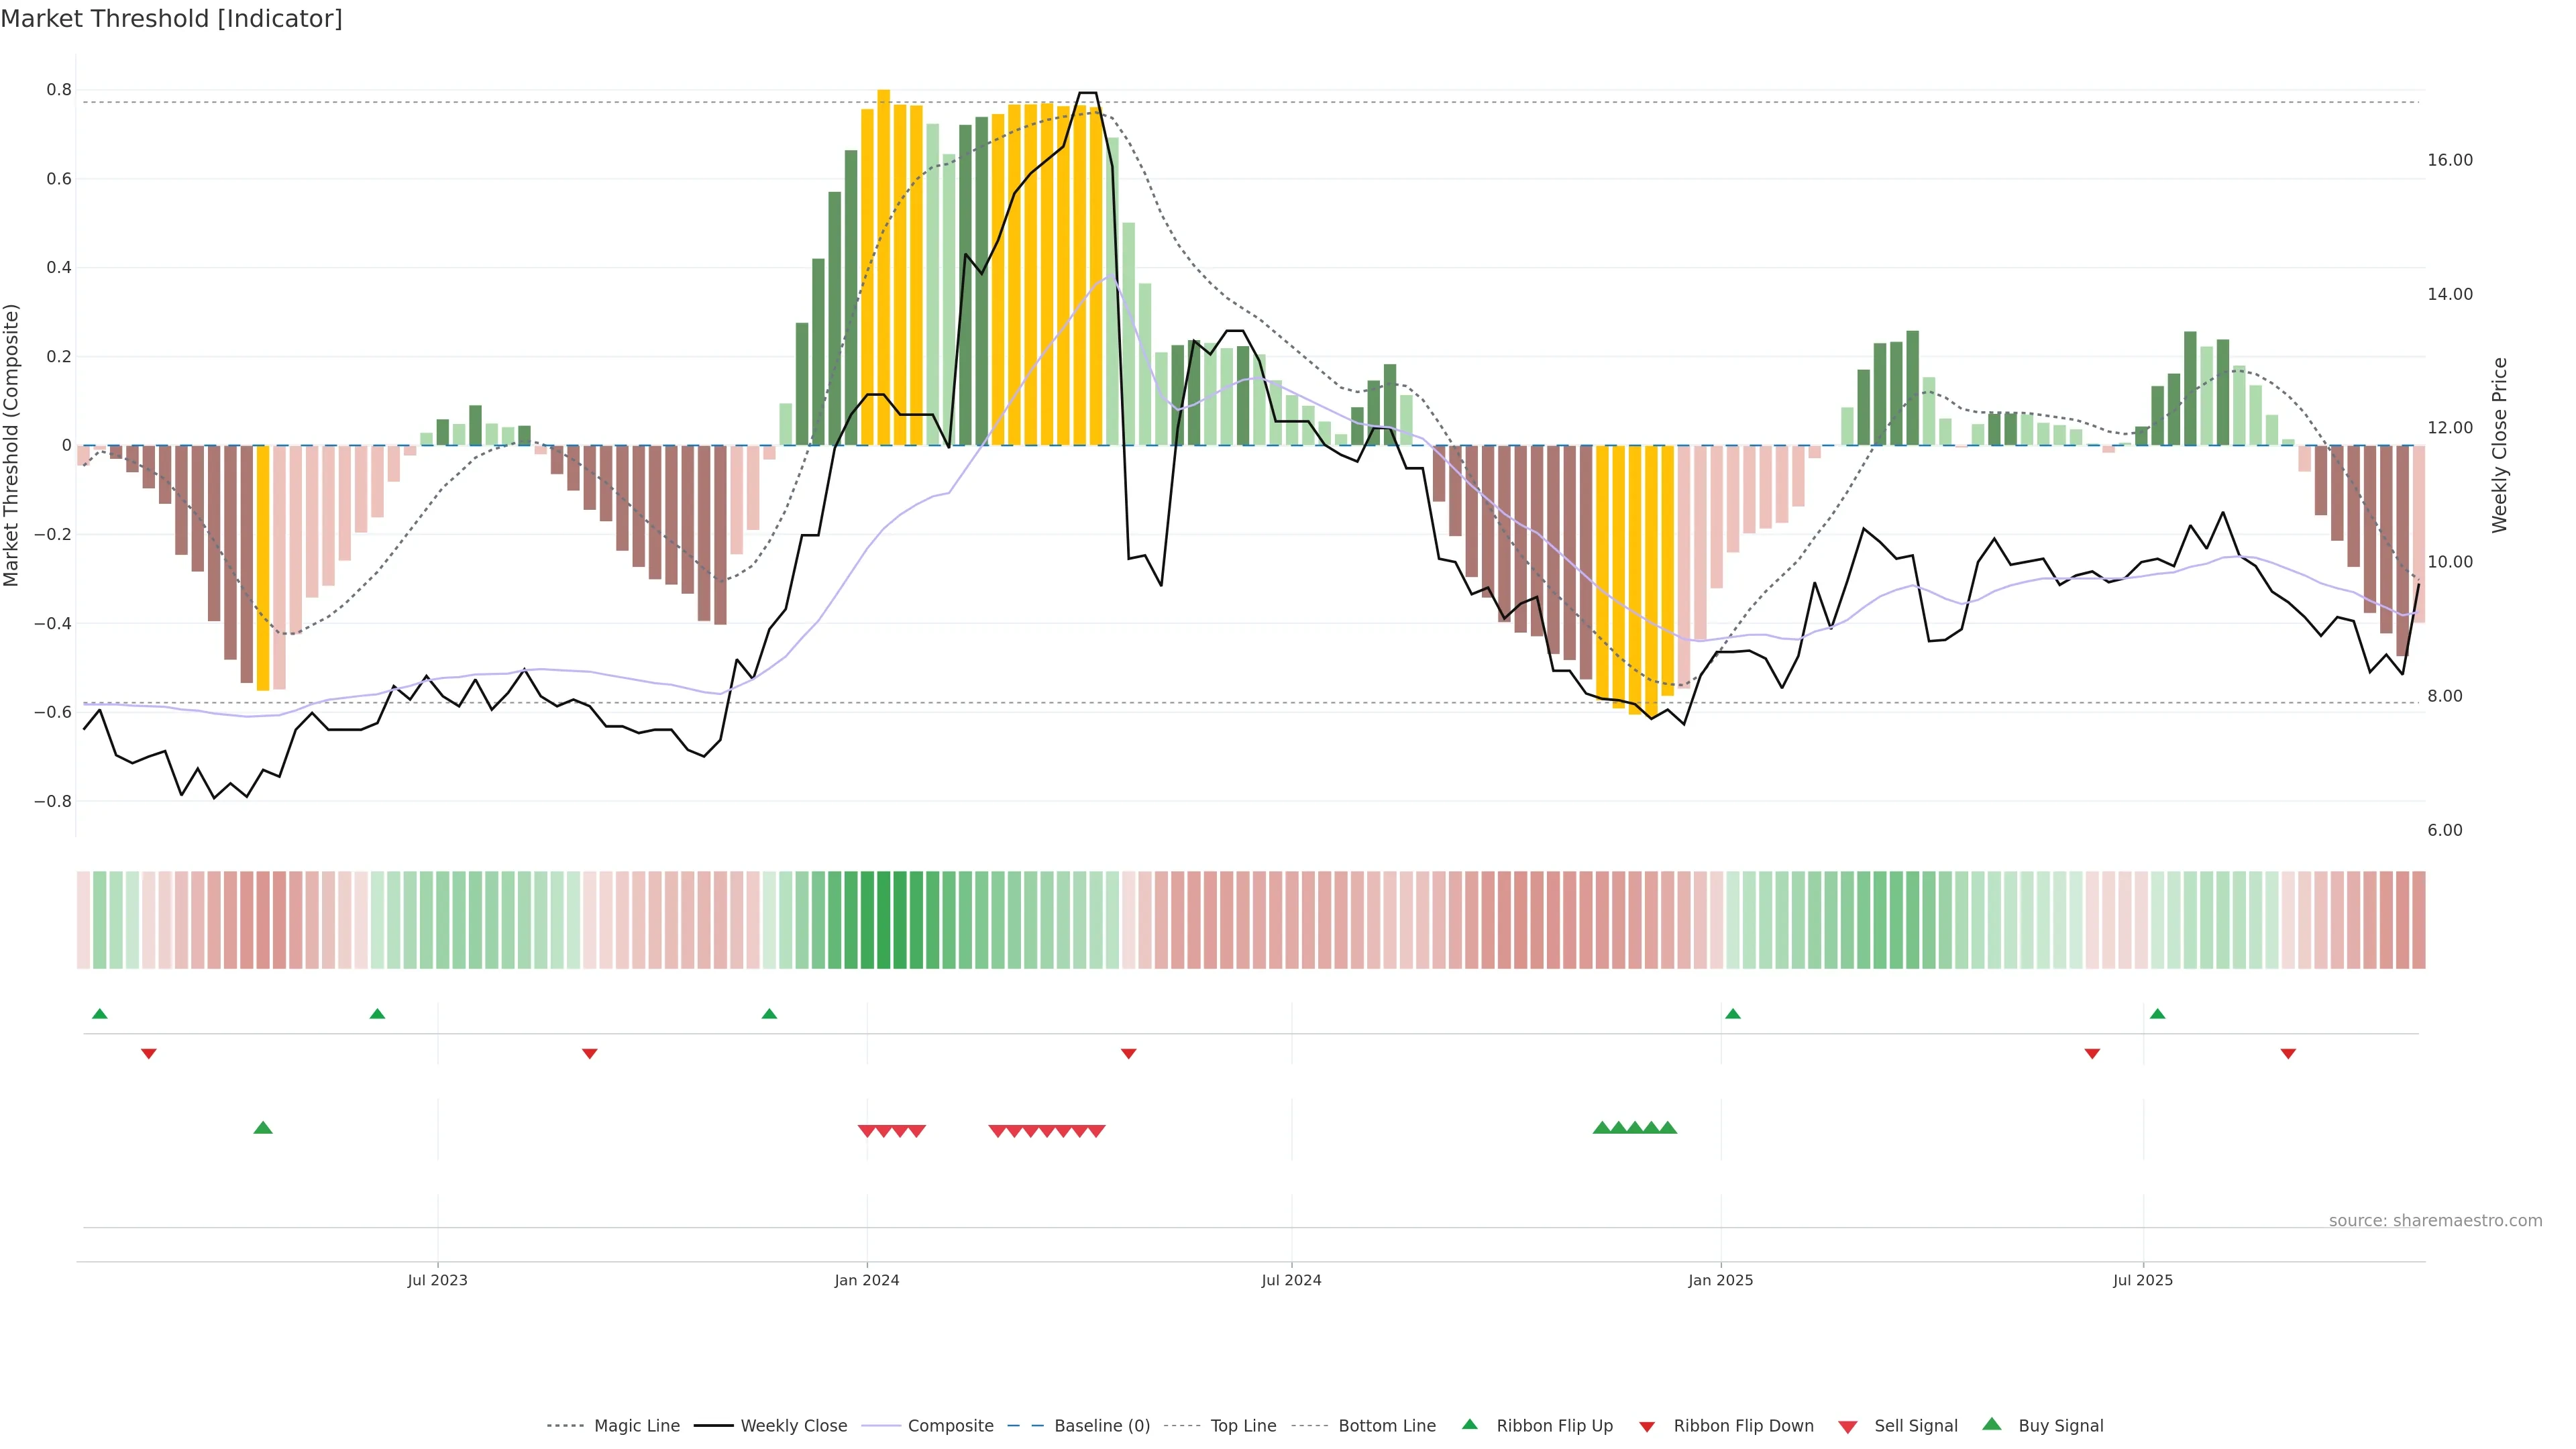The image size is (2576, 1449).
Task: Click the Jan 2024 x-axis label
Action: pos(867,1280)
